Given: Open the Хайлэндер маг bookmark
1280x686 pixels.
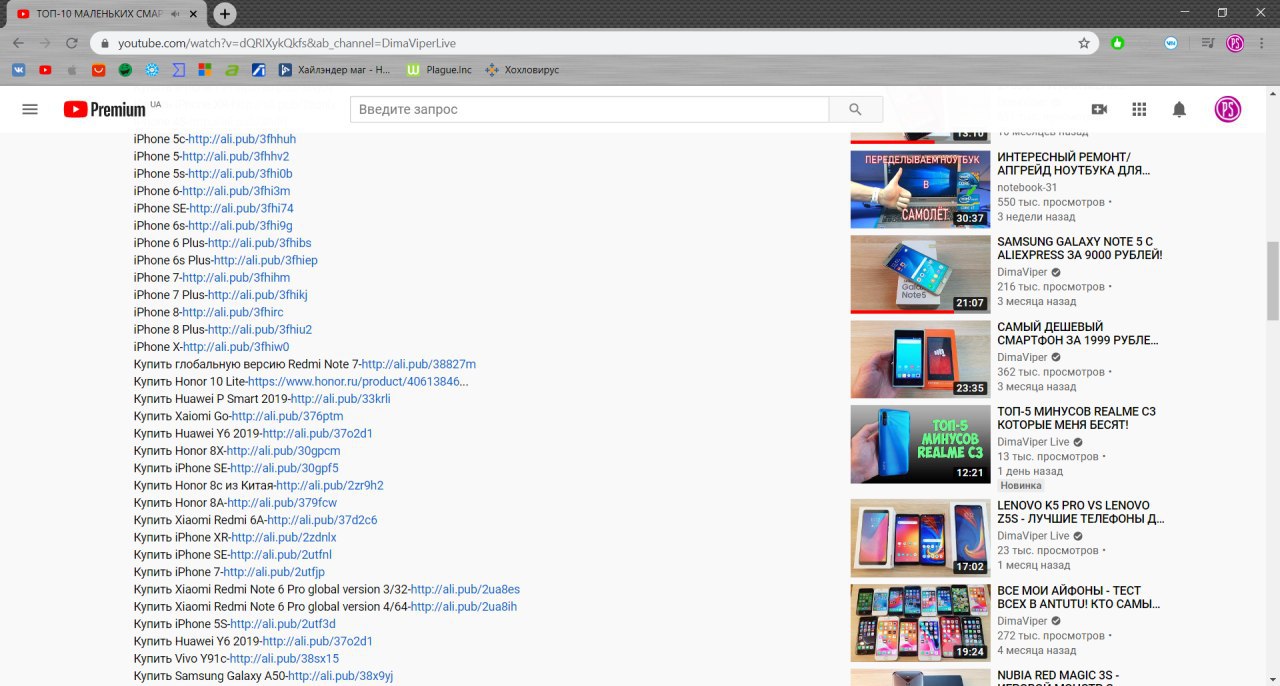Looking at the screenshot, I should pyautogui.click(x=335, y=70).
